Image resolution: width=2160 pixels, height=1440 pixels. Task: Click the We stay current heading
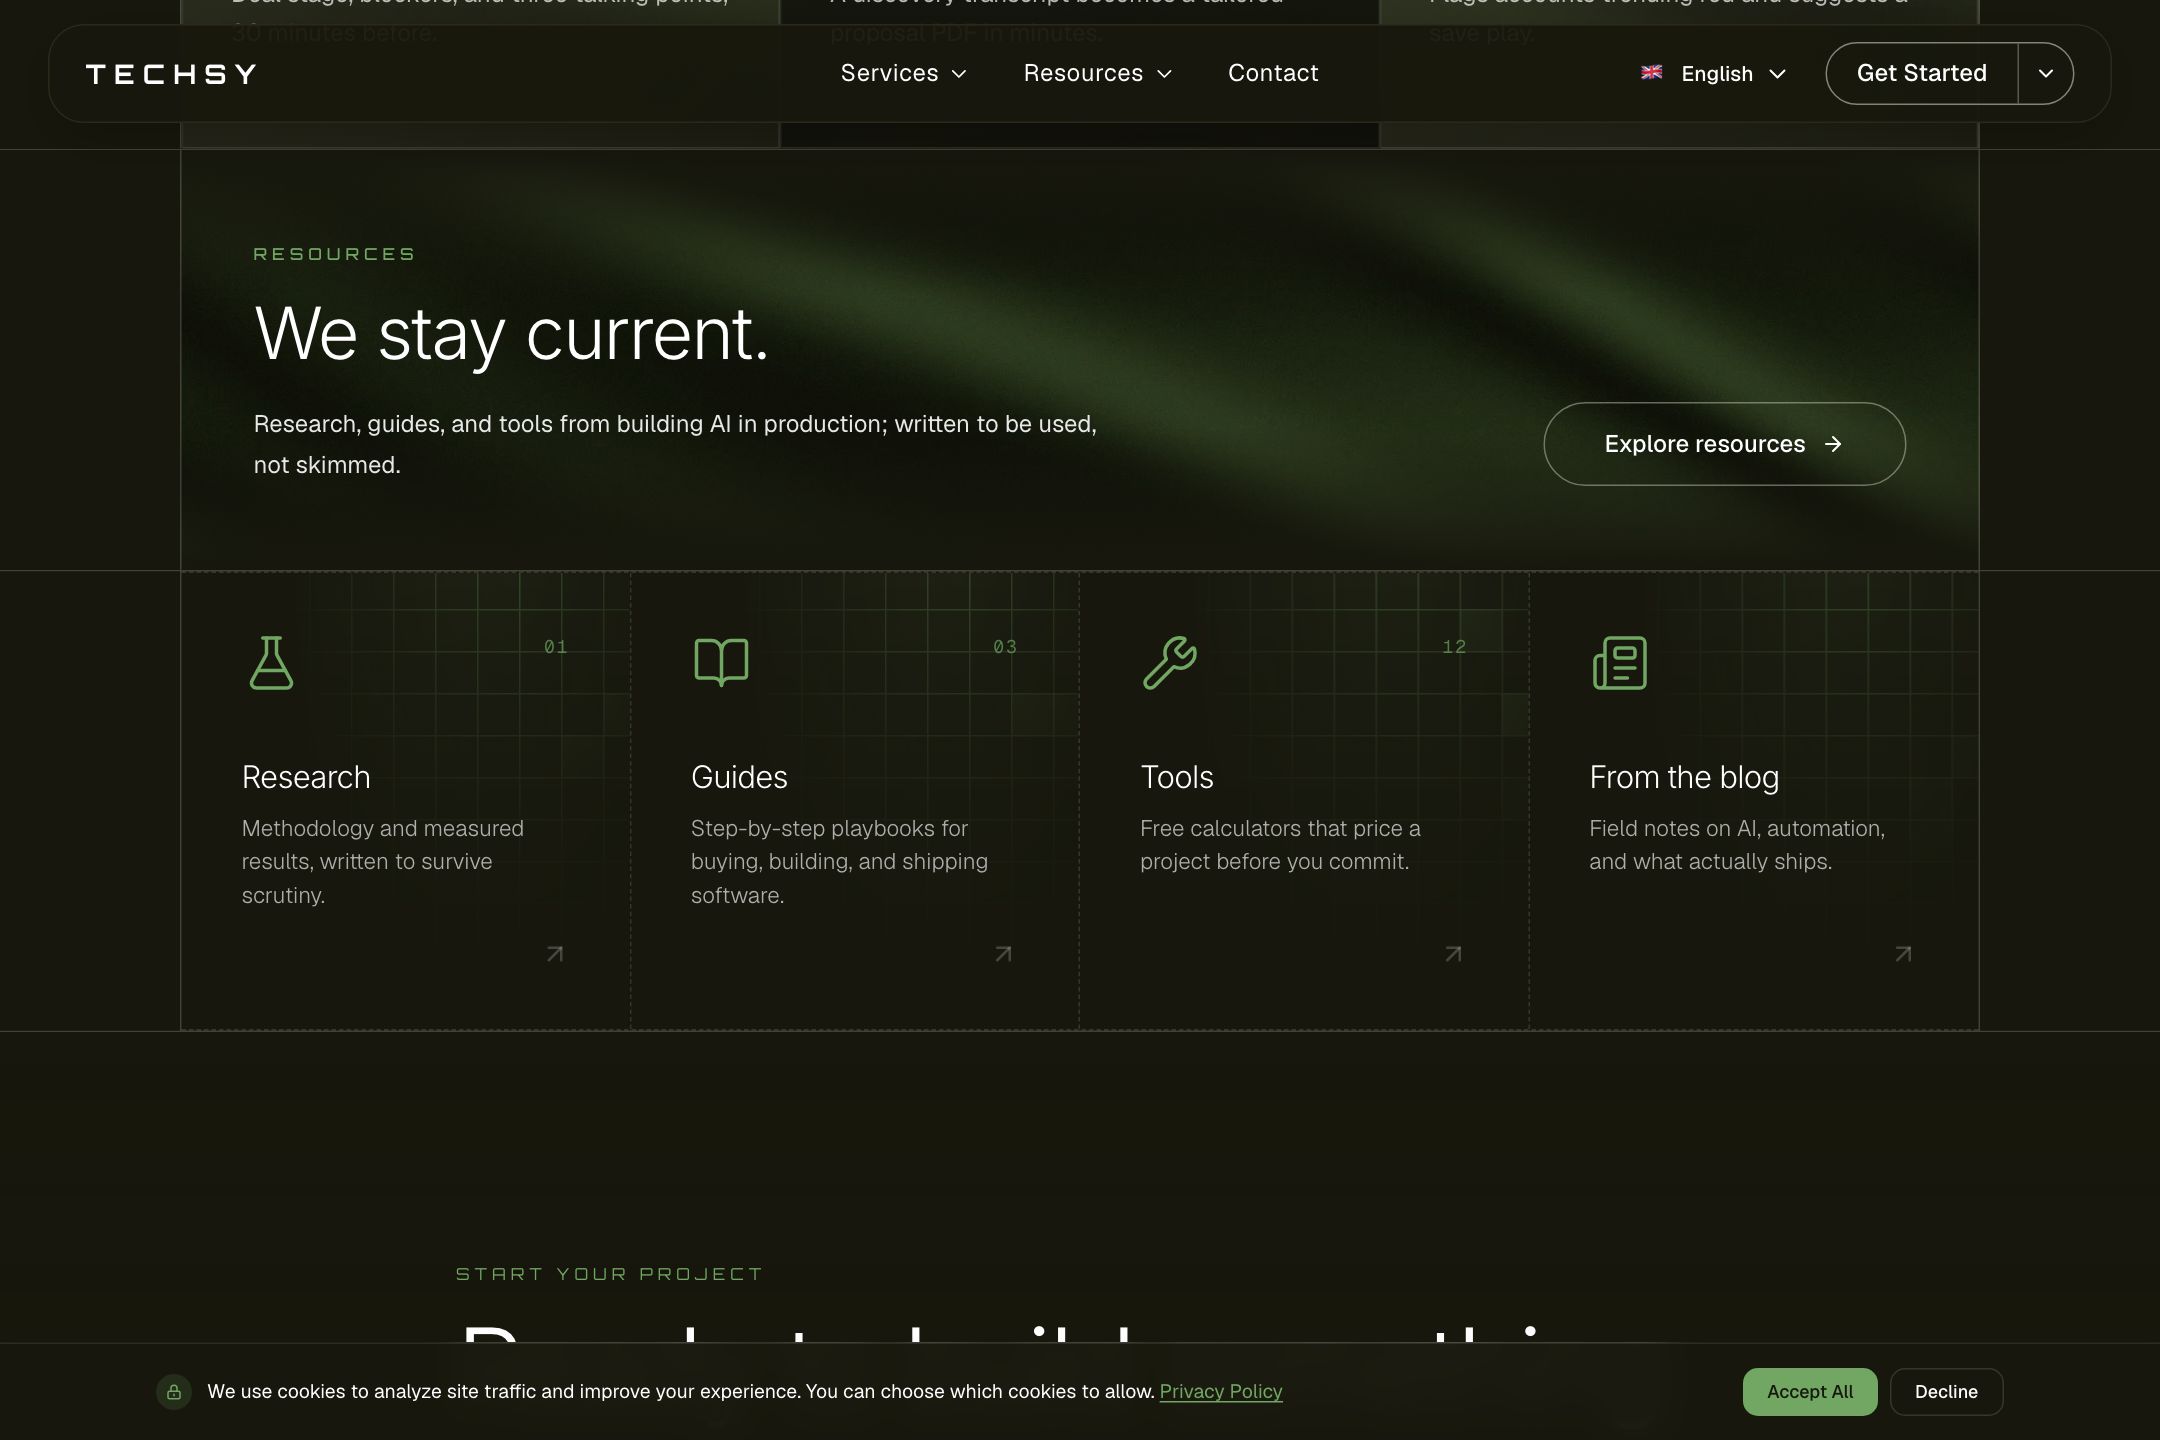[x=511, y=334]
